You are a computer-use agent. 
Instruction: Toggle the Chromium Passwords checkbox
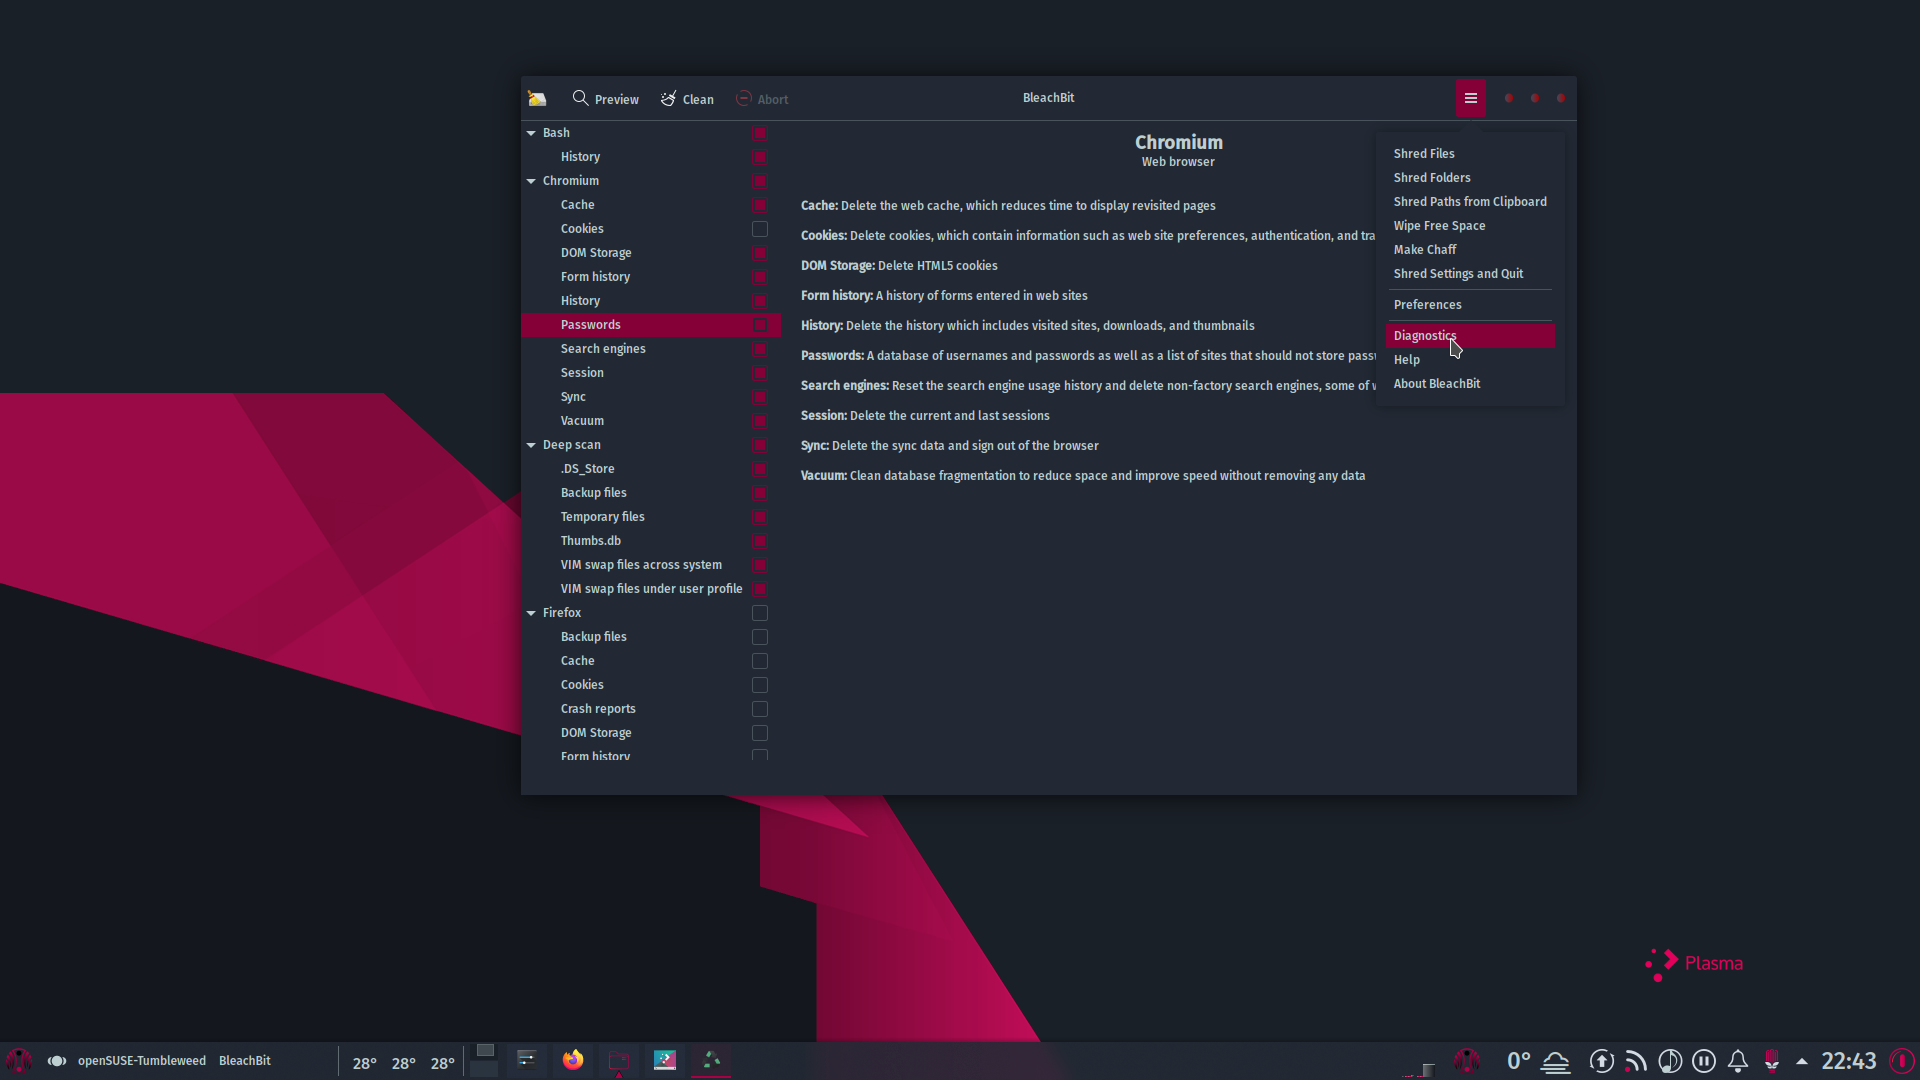[x=760, y=325]
